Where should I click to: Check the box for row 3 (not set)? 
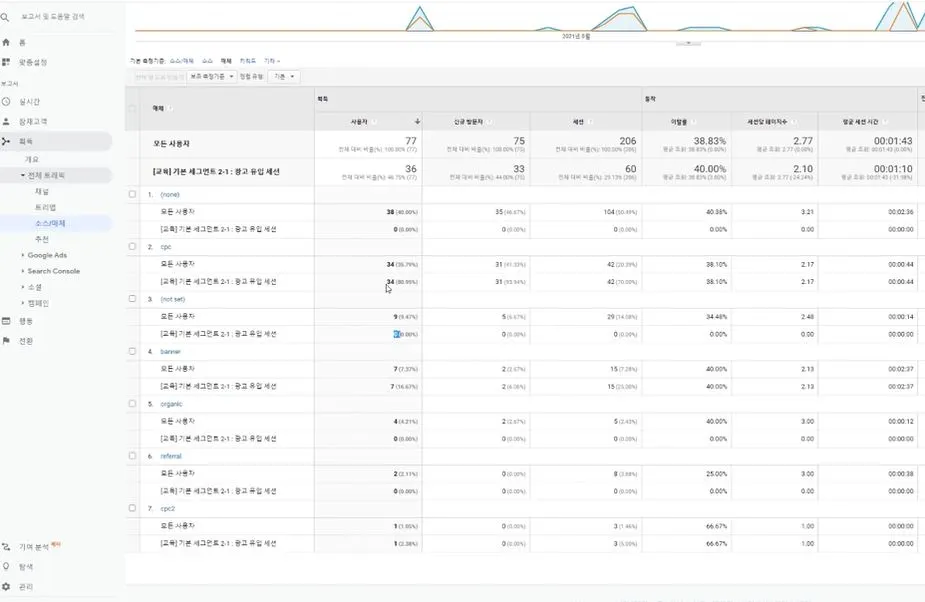click(132, 299)
